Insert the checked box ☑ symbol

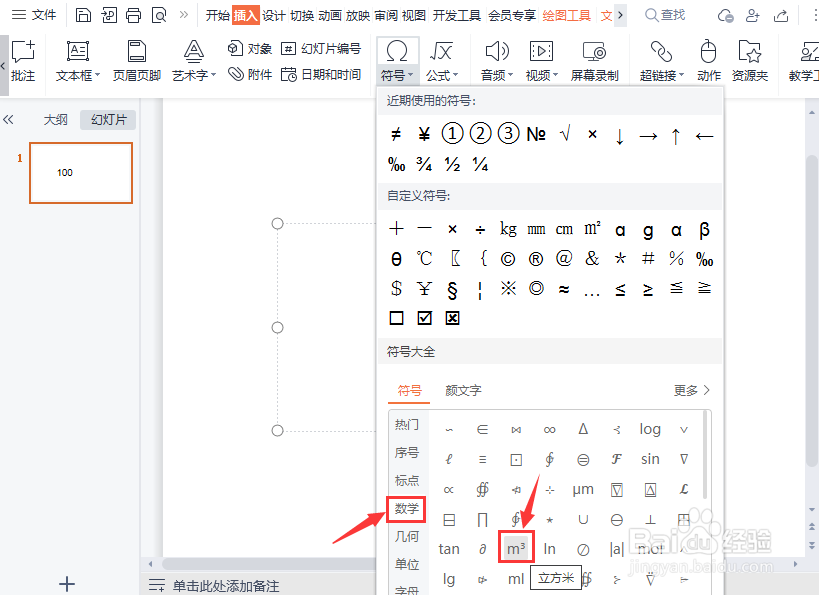click(424, 318)
